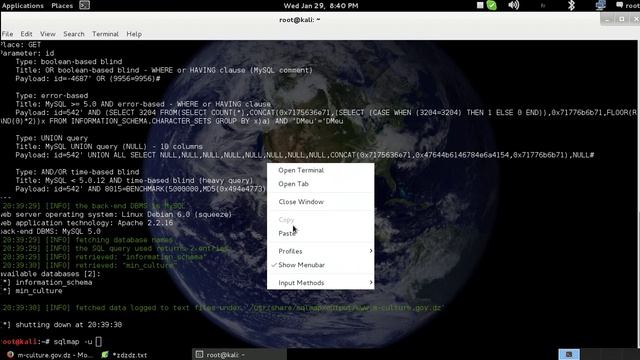Click 'web application technology: Apache 2.2.16' line
Screen dimensions: 640x360
(x=87, y=223)
